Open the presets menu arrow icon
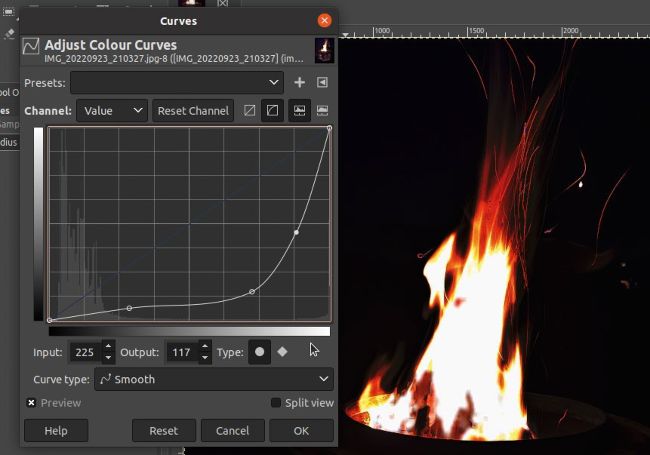 [322, 82]
